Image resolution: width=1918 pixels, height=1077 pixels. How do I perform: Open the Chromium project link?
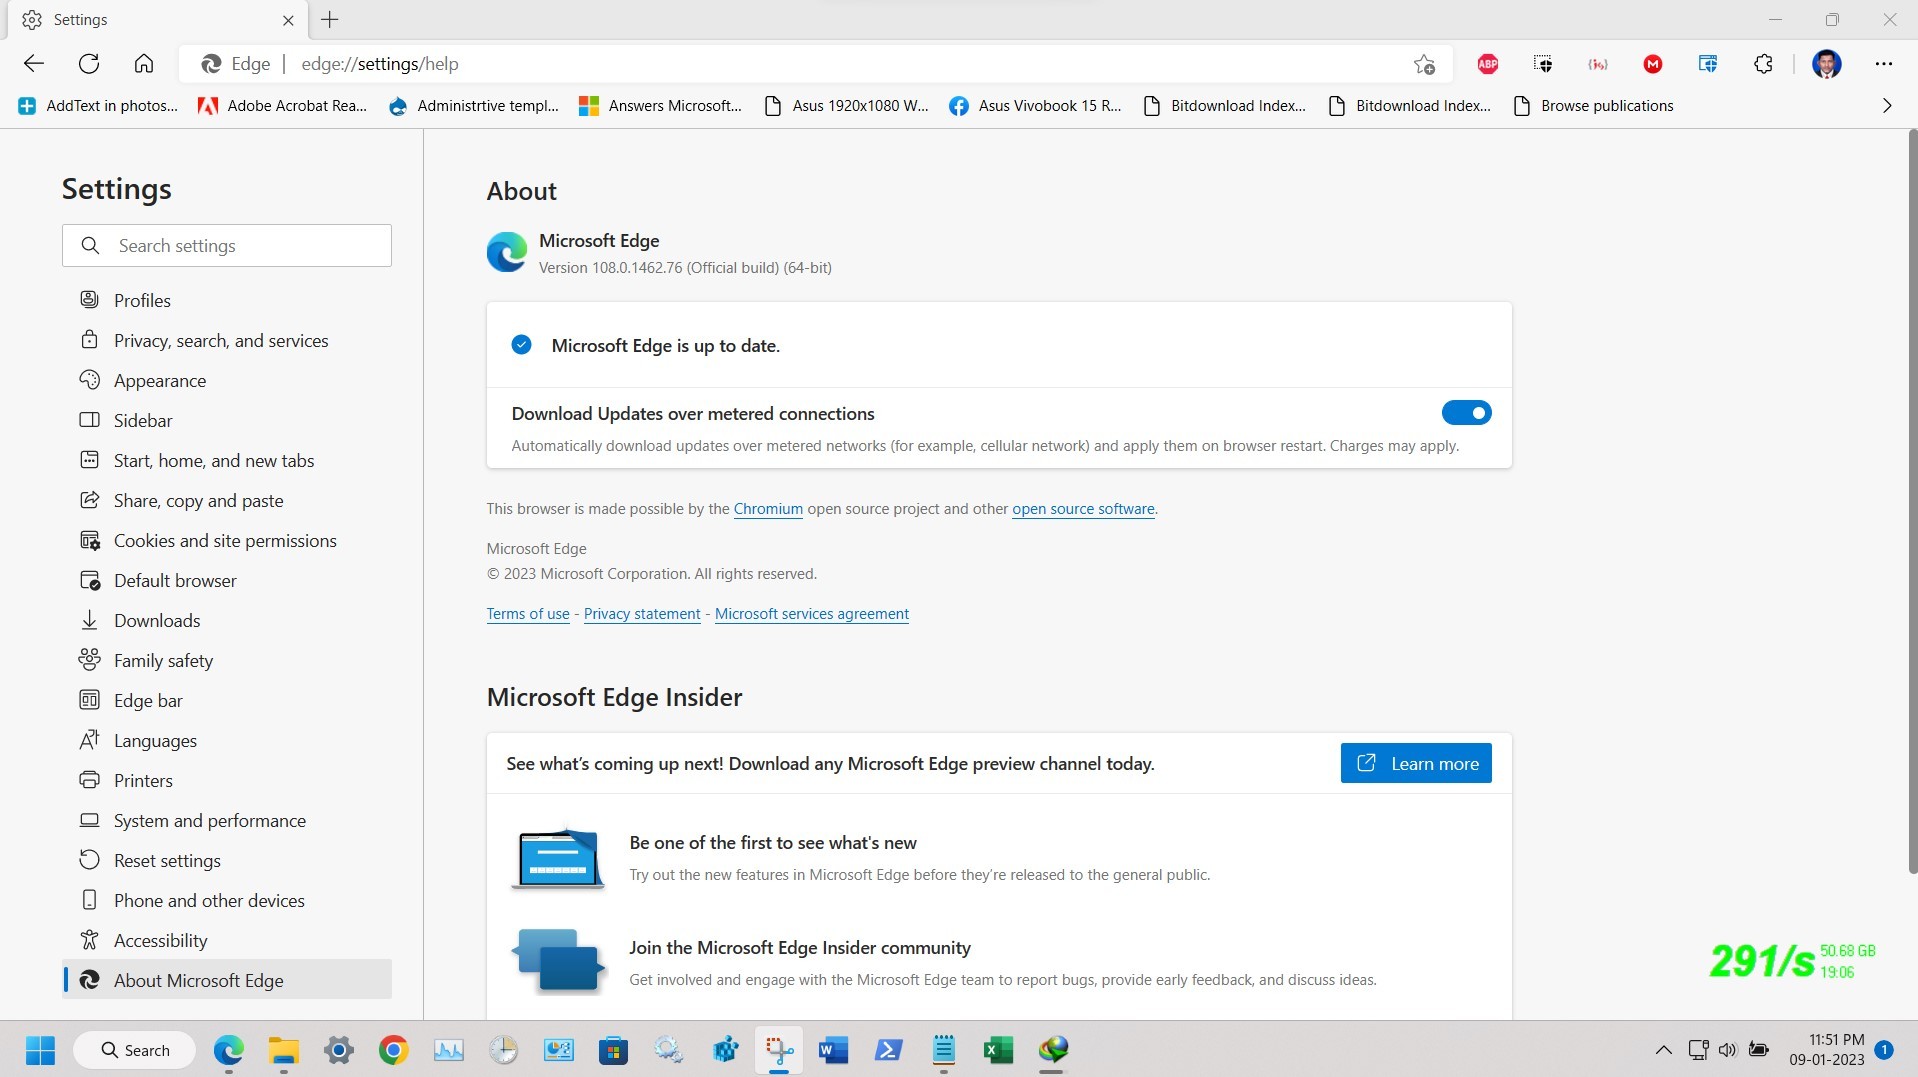[768, 508]
